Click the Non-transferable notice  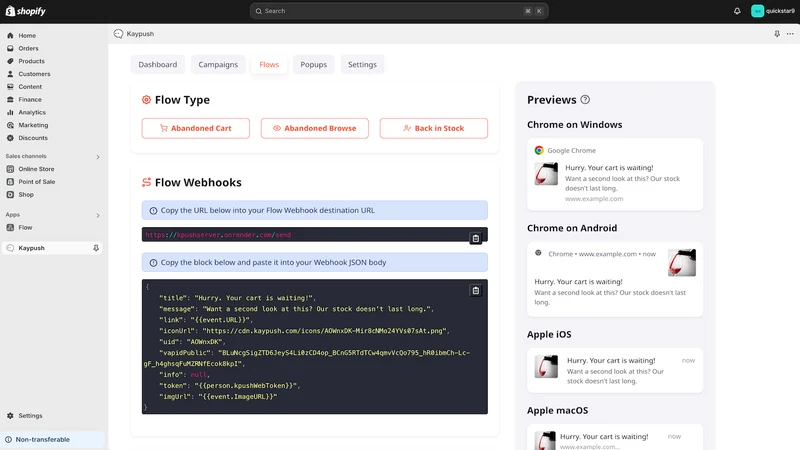53,439
